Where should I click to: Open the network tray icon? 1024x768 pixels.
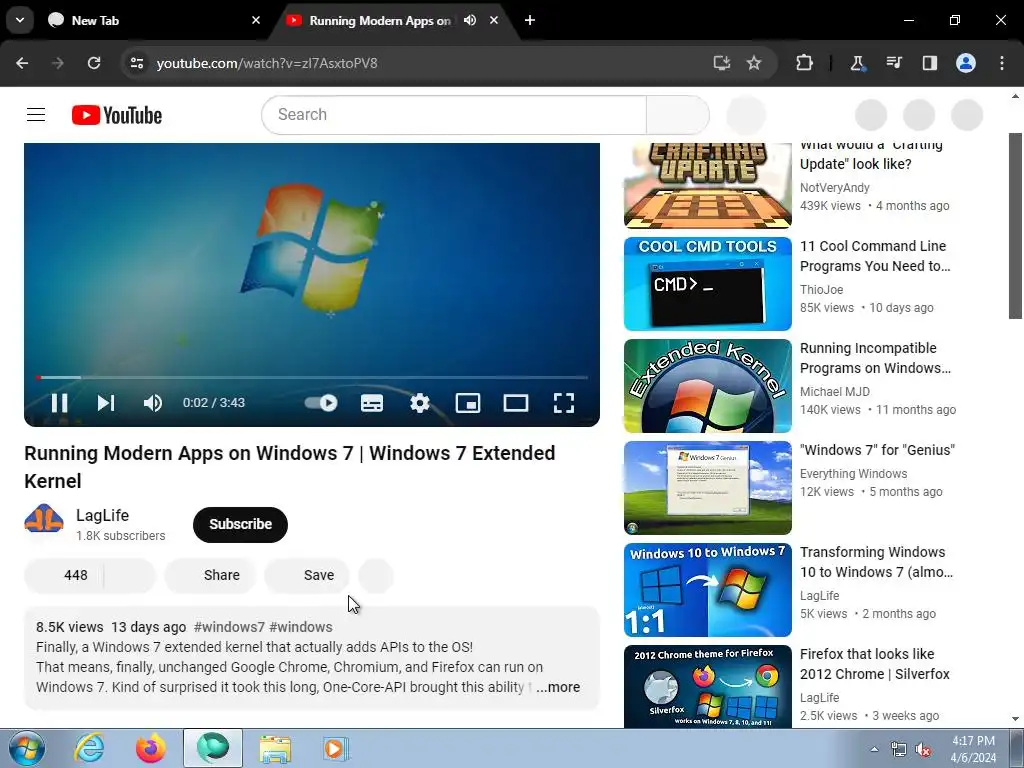pyautogui.click(x=899, y=750)
